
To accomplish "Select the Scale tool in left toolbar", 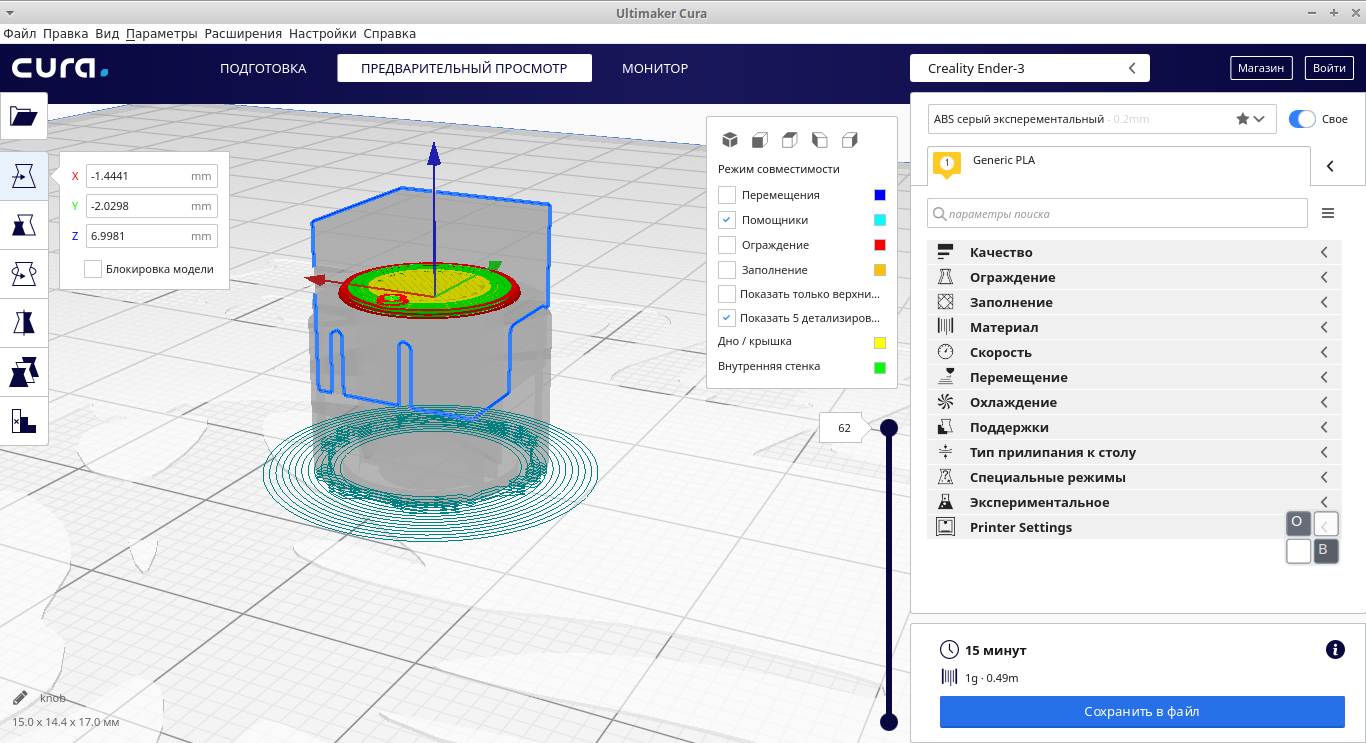I will (24, 224).
